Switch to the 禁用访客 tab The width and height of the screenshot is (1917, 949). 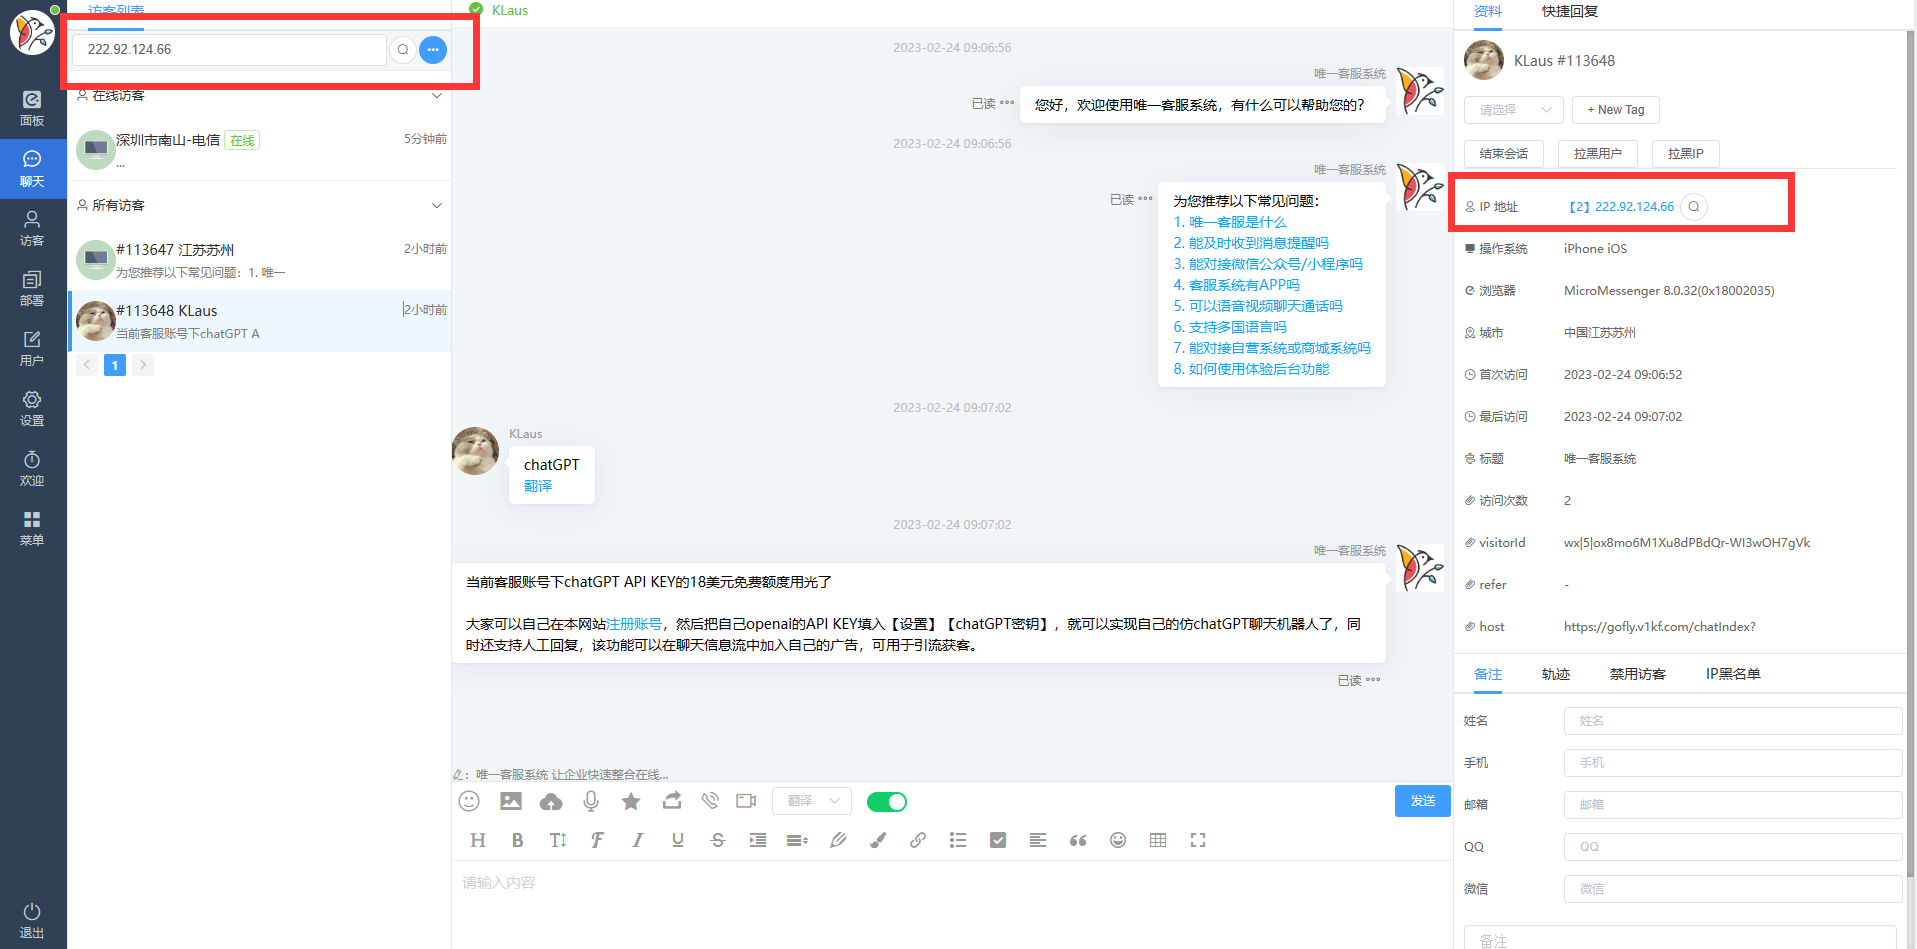(1638, 674)
